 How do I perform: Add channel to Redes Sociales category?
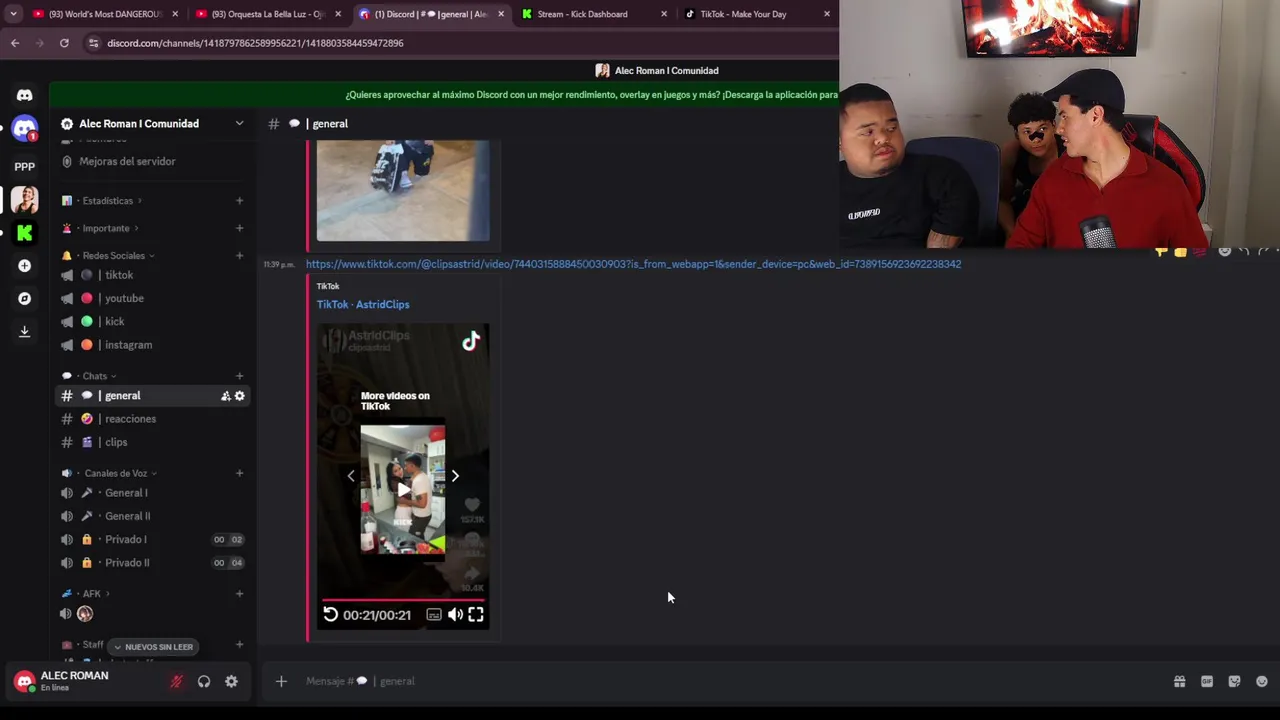[x=239, y=256]
